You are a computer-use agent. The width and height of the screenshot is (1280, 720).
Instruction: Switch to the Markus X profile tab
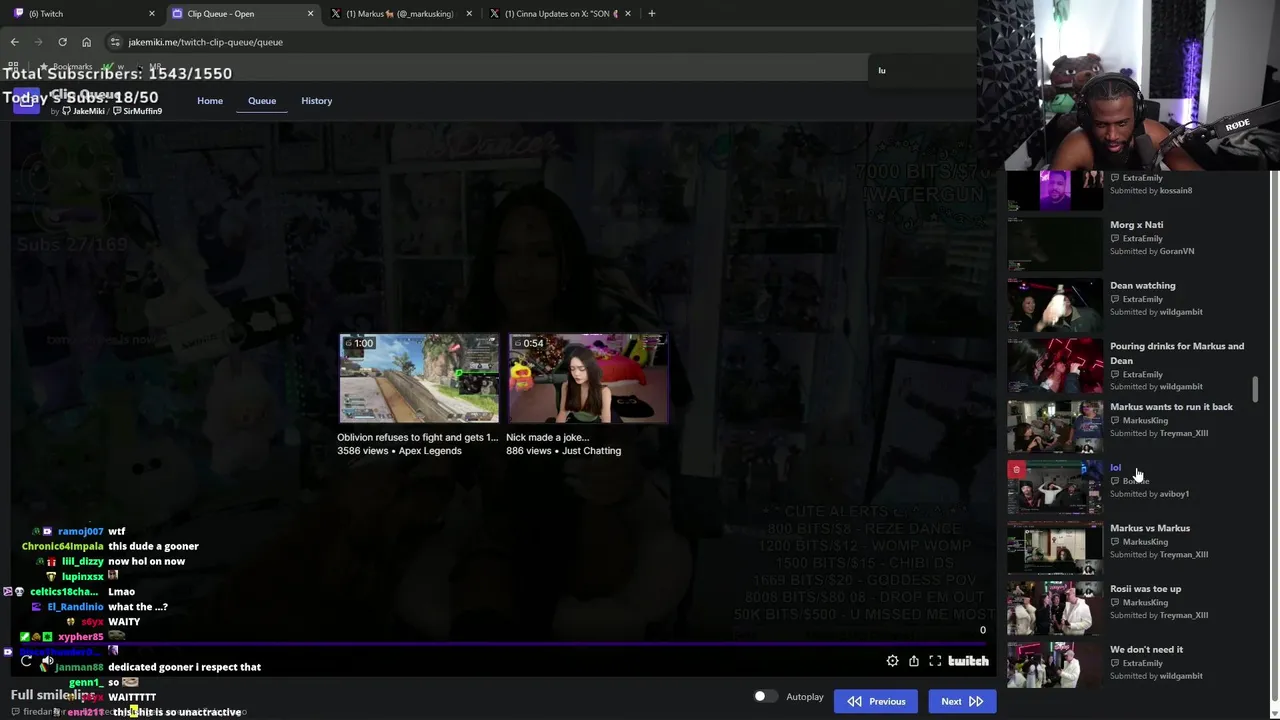pos(400,14)
